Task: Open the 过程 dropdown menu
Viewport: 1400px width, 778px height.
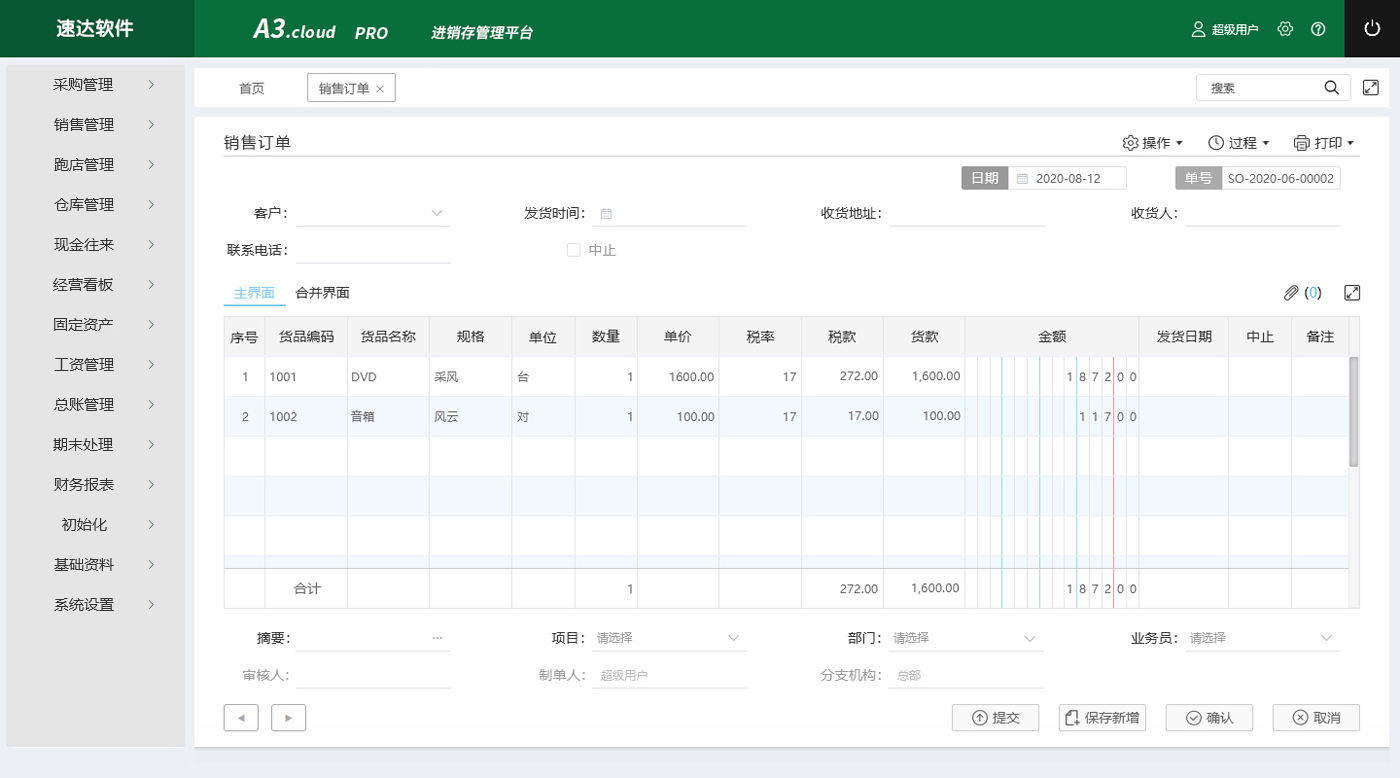Action: point(1239,143)
